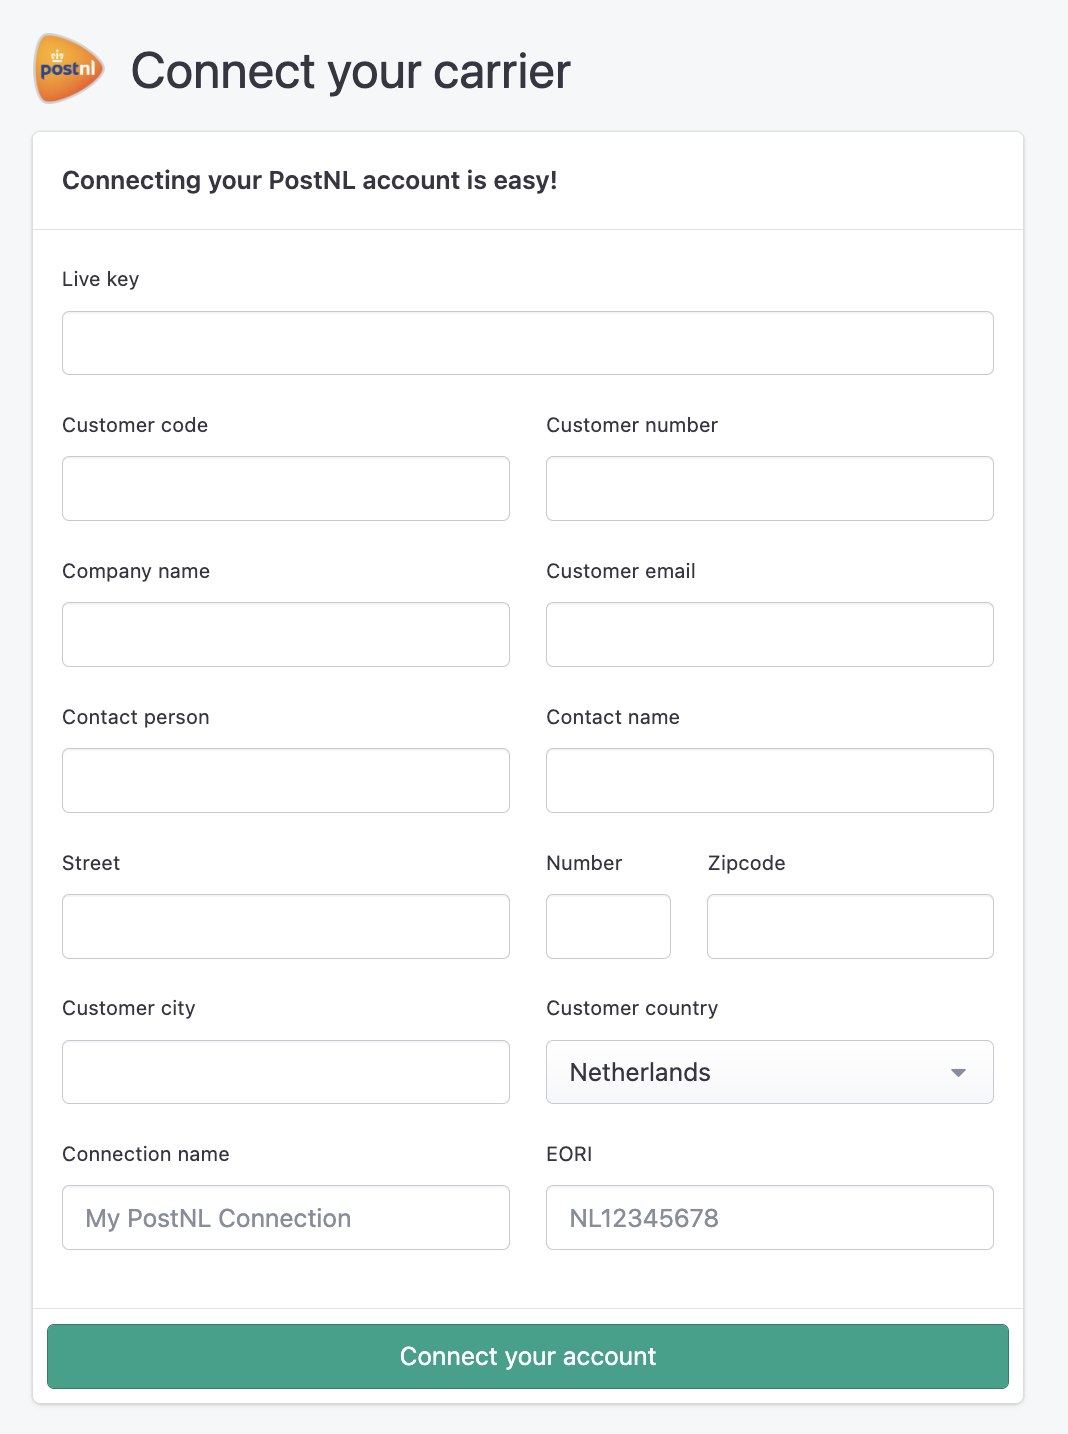
Task: Open the Customer country dropdown
Action: click(x=770, y=1072)
